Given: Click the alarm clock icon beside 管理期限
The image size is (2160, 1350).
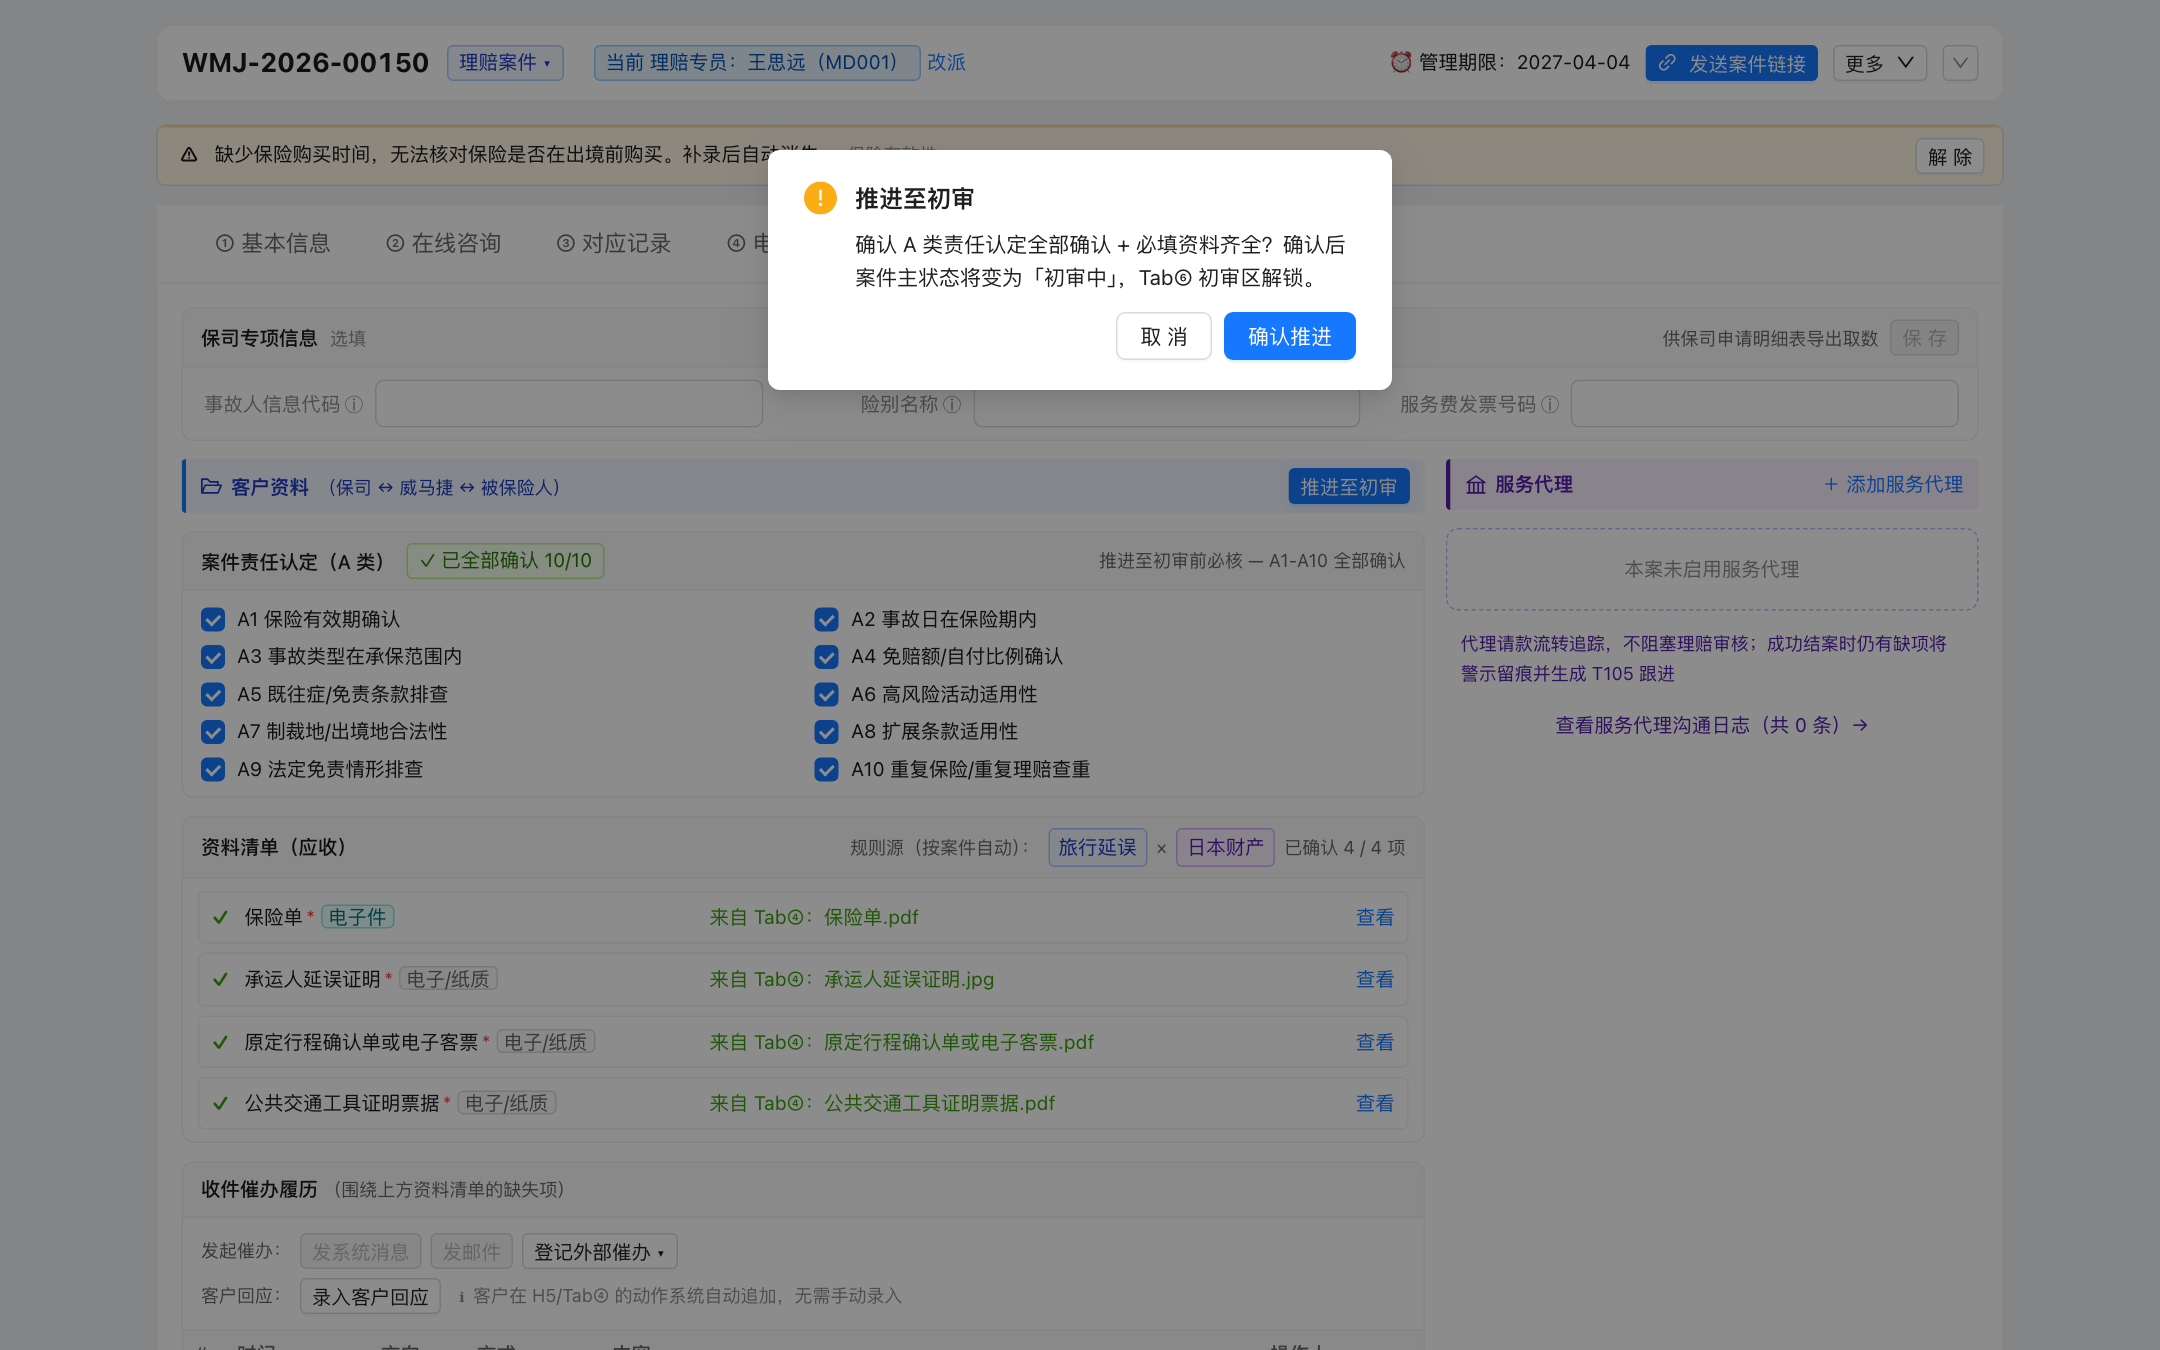Looking at the screenshot, I should 1400,62.
